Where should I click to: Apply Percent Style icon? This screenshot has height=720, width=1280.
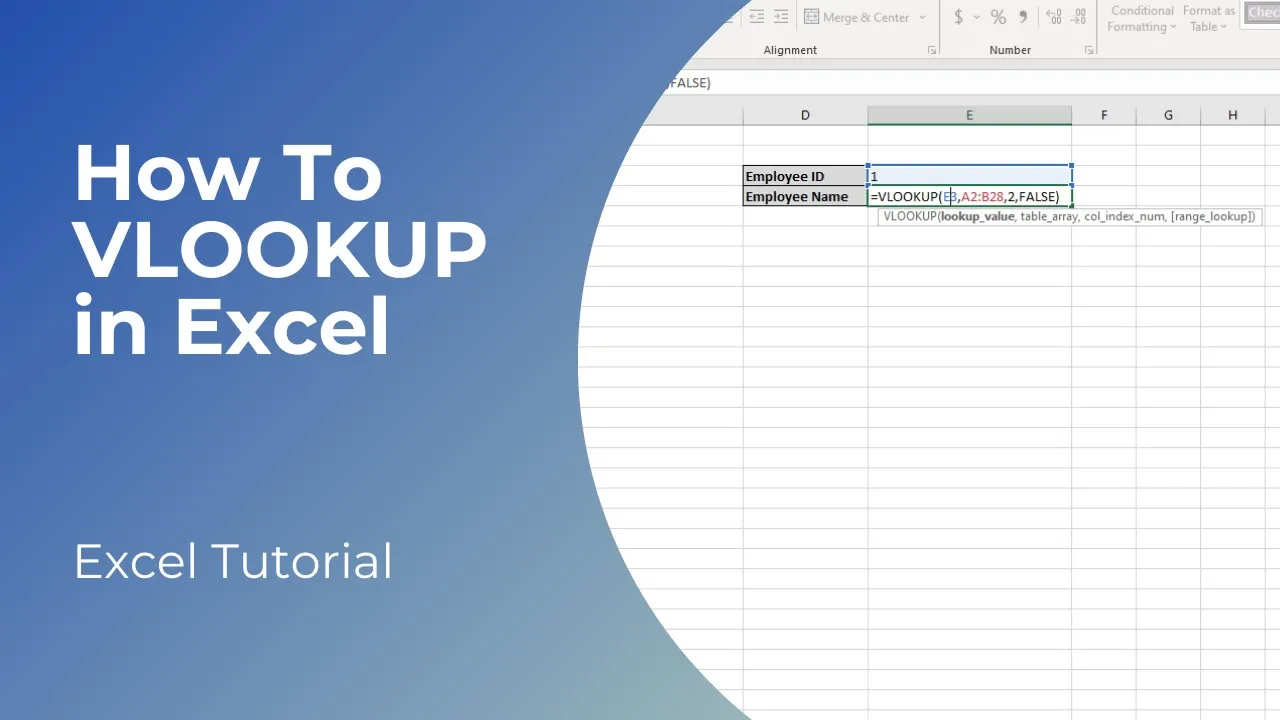(x=998, y=17)
